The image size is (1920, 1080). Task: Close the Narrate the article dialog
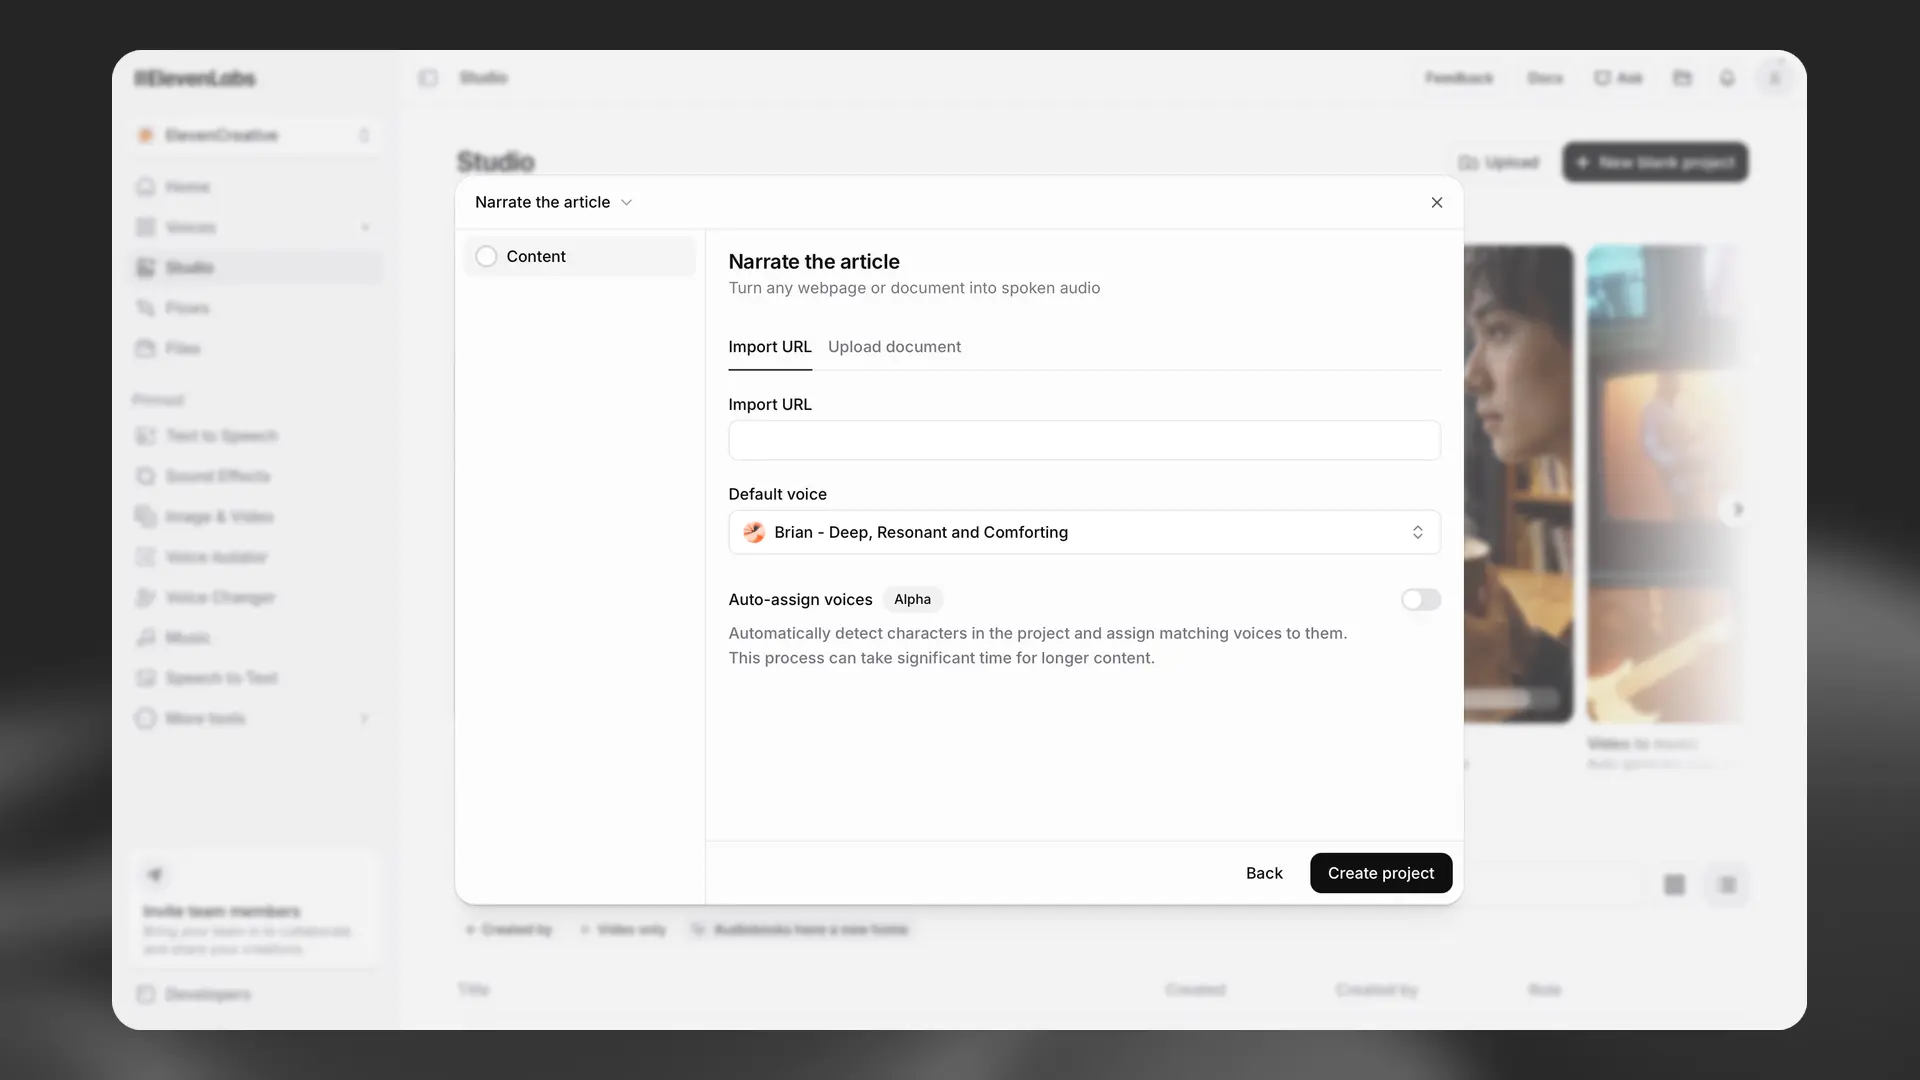pos(1437,202)
